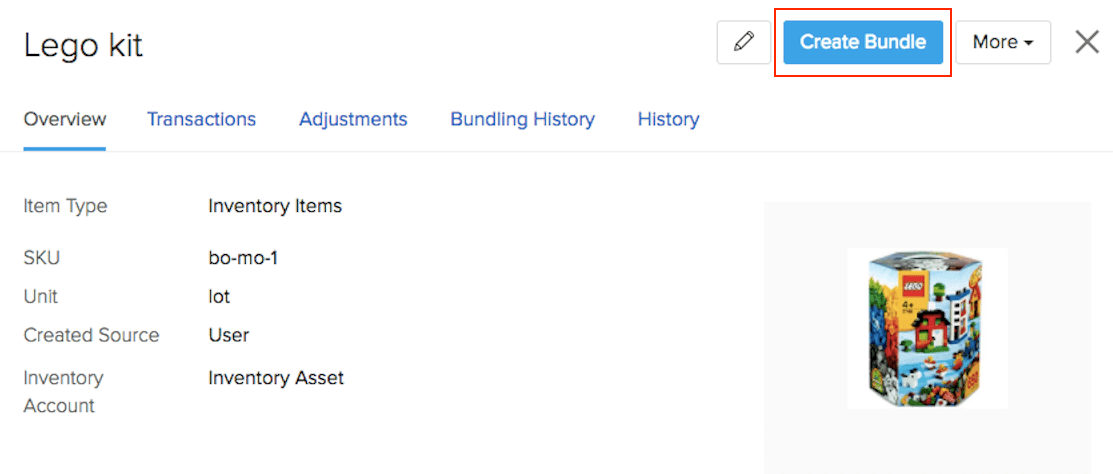Image resolution: width=1113 pixels, height=474 pixels.
Task: Expand the More dropdown menu
Action: tap(1002, 43)
